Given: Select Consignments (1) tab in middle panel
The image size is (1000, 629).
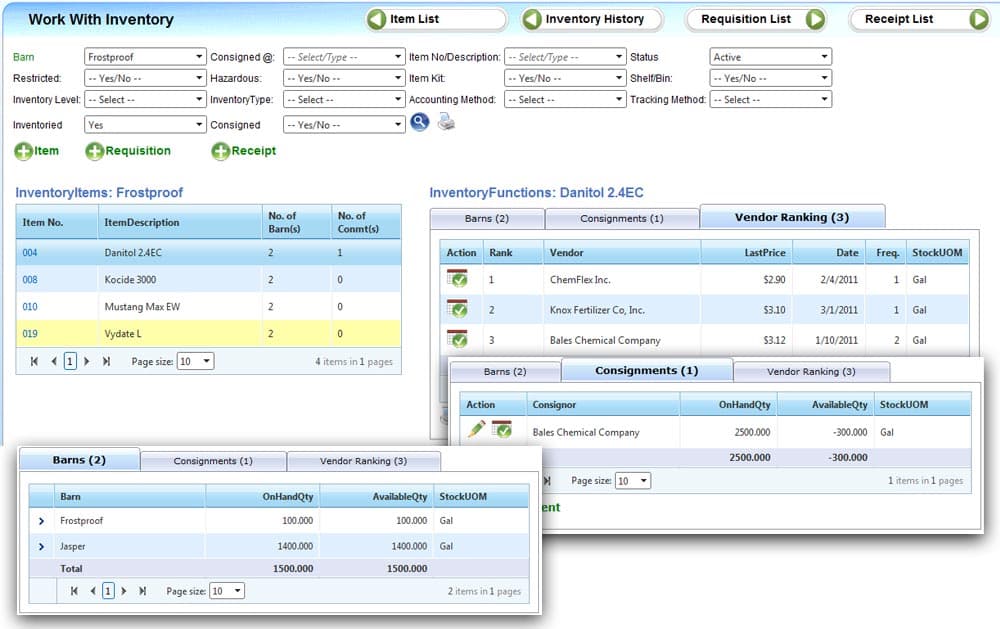Looking at the screenshot, I should (647, 371).
